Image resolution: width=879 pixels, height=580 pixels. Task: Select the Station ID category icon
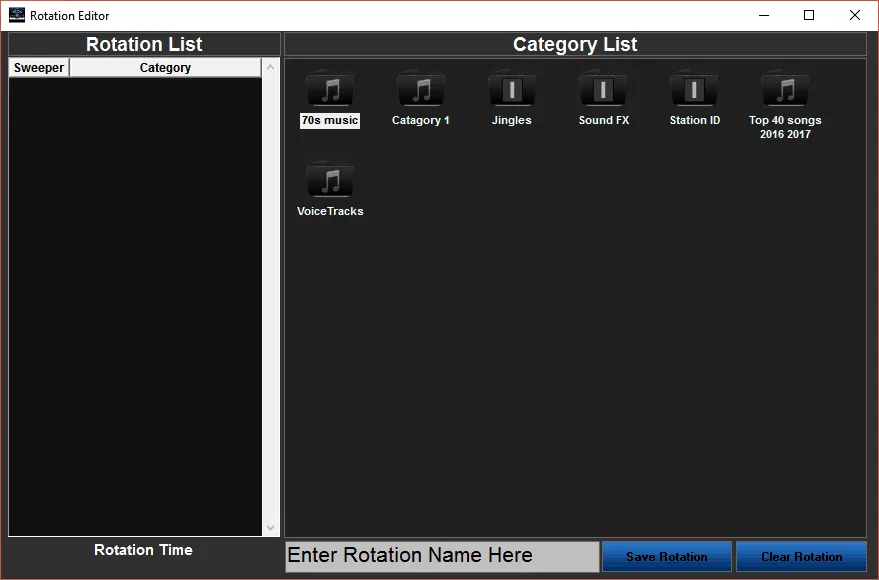tap(694, 90)
